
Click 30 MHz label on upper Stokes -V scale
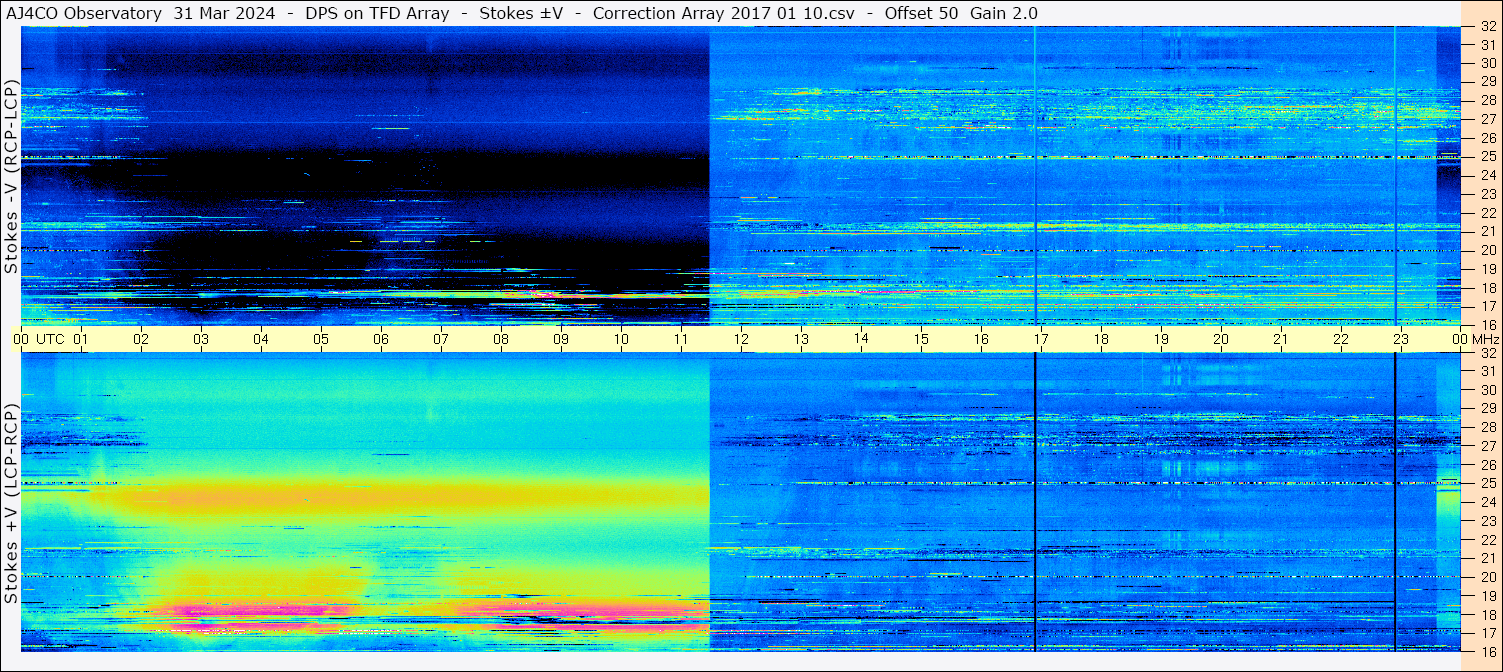1487,63
